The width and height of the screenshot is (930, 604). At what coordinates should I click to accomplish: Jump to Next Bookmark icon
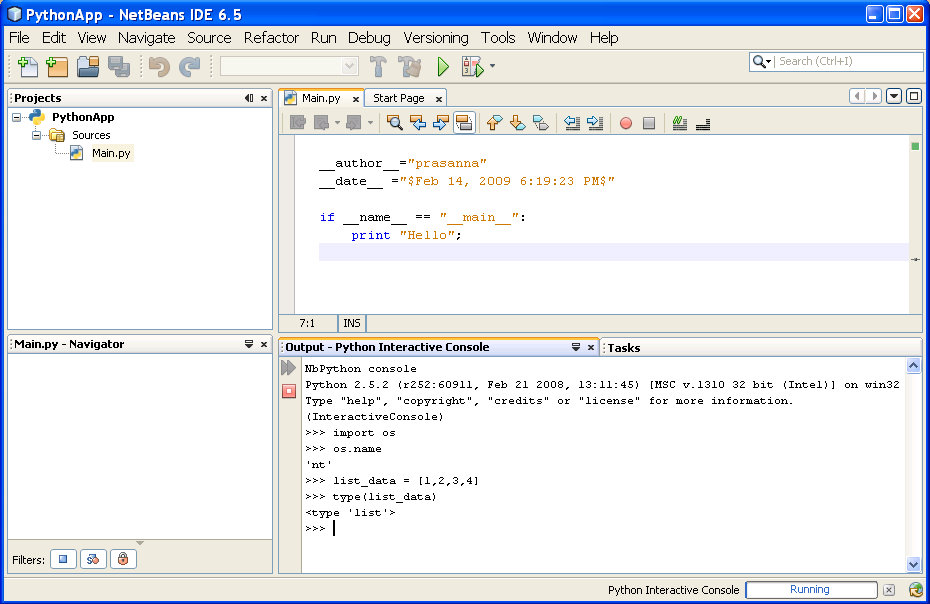[517, 123]
